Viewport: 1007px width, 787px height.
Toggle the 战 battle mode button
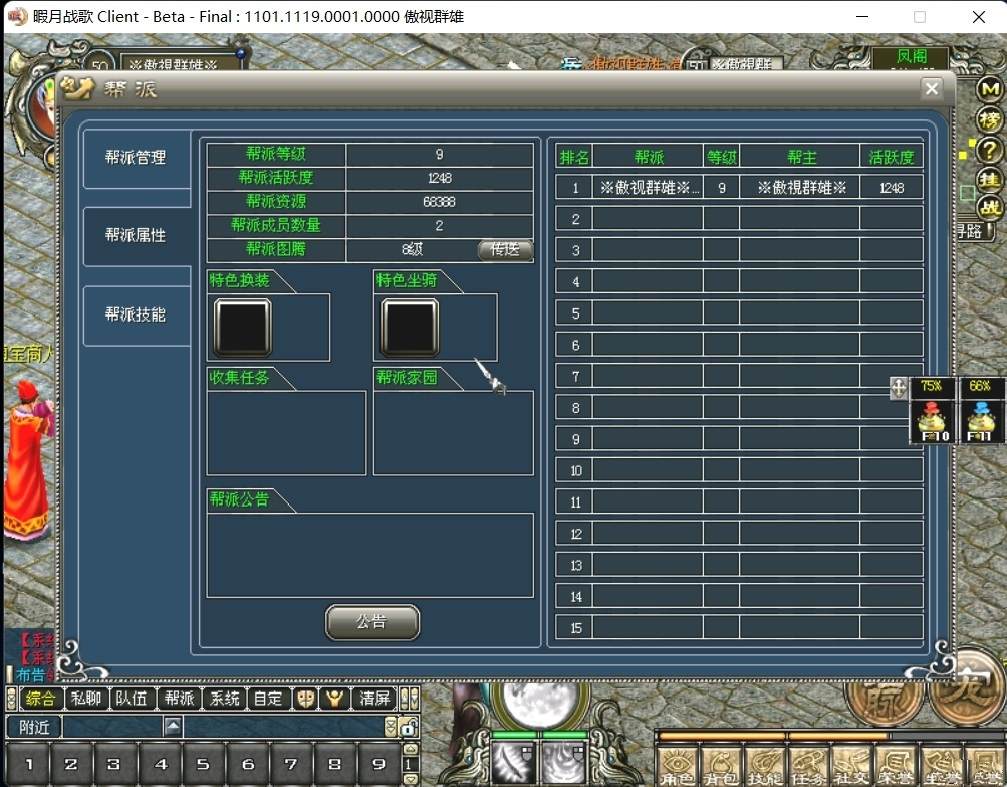coord(989,207)
